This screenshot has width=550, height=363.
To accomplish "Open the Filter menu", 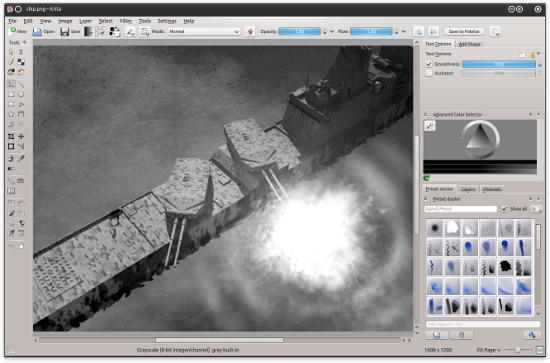I will pos(126,21).
